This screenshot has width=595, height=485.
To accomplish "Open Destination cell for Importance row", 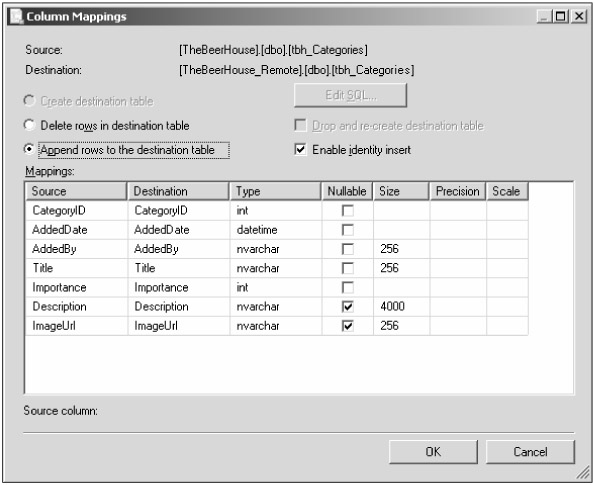I will point(179,288).
